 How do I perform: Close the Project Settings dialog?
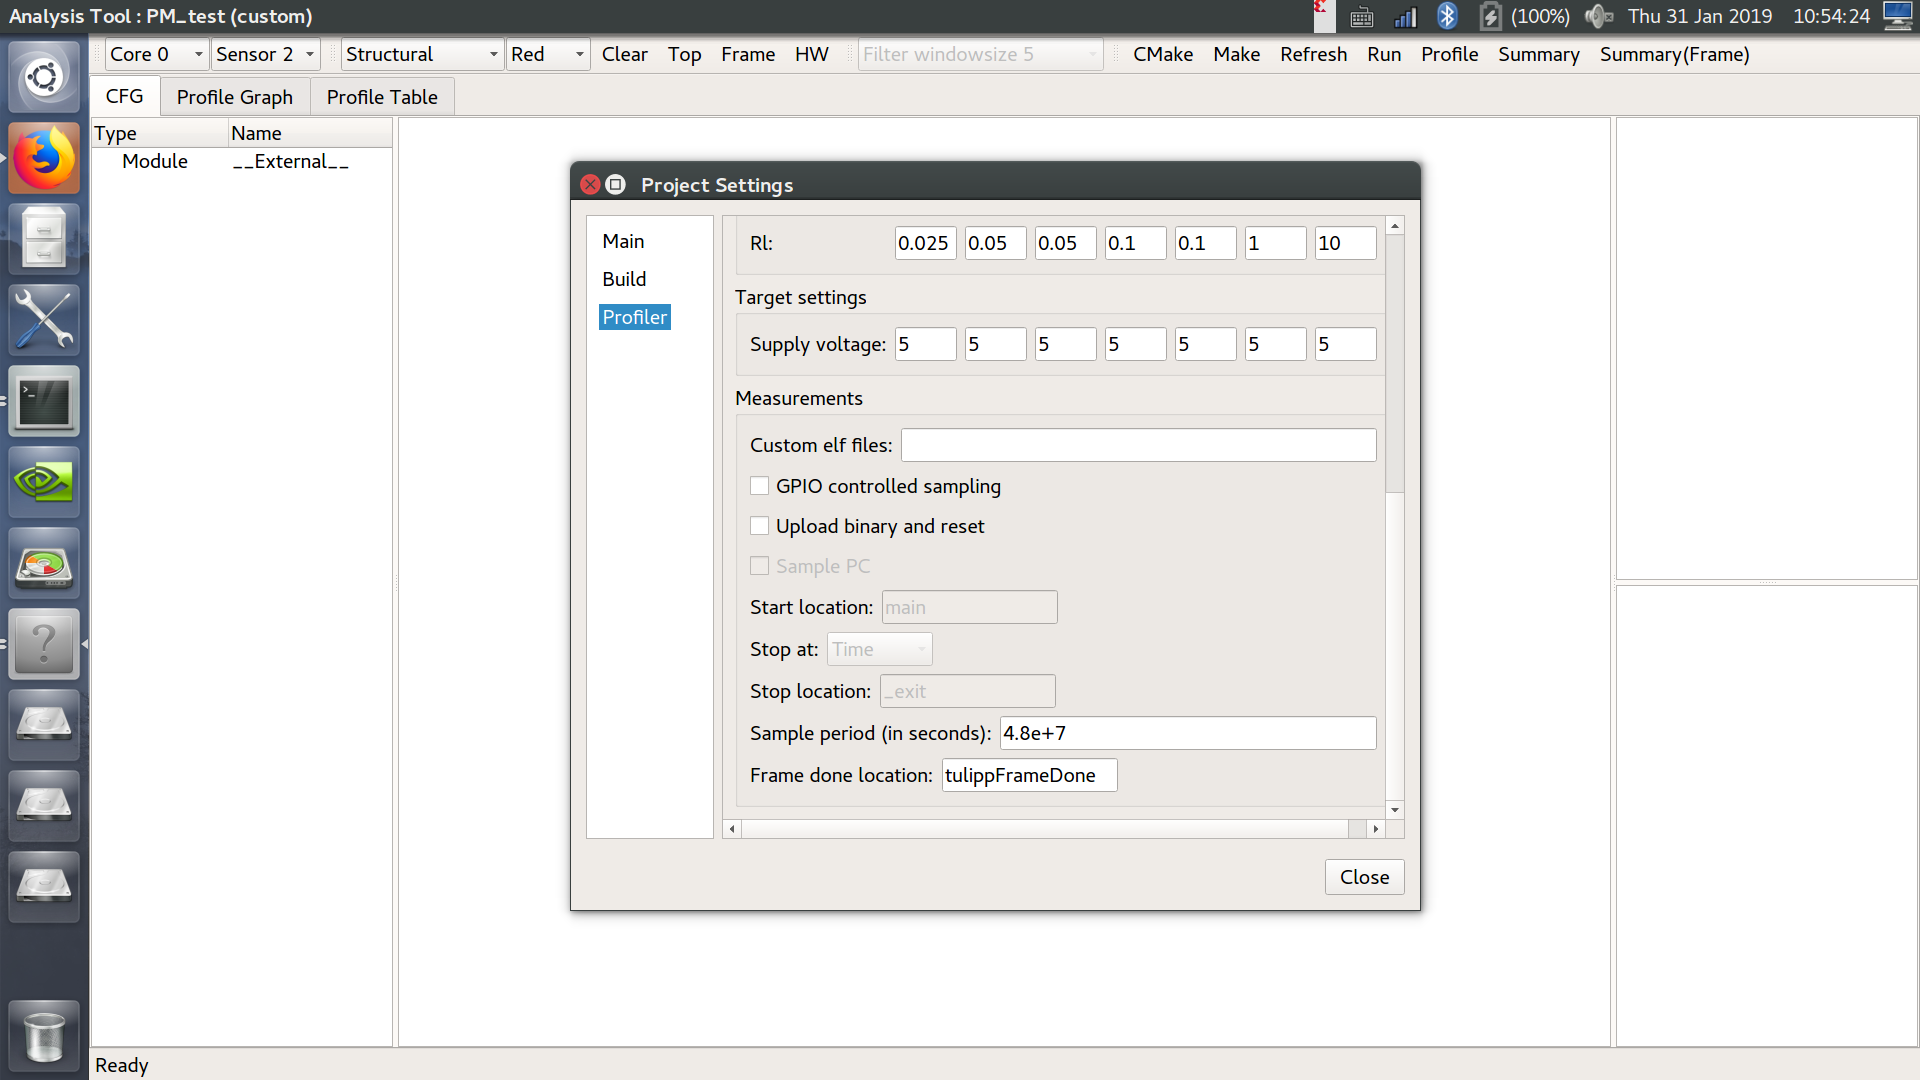1364,877
